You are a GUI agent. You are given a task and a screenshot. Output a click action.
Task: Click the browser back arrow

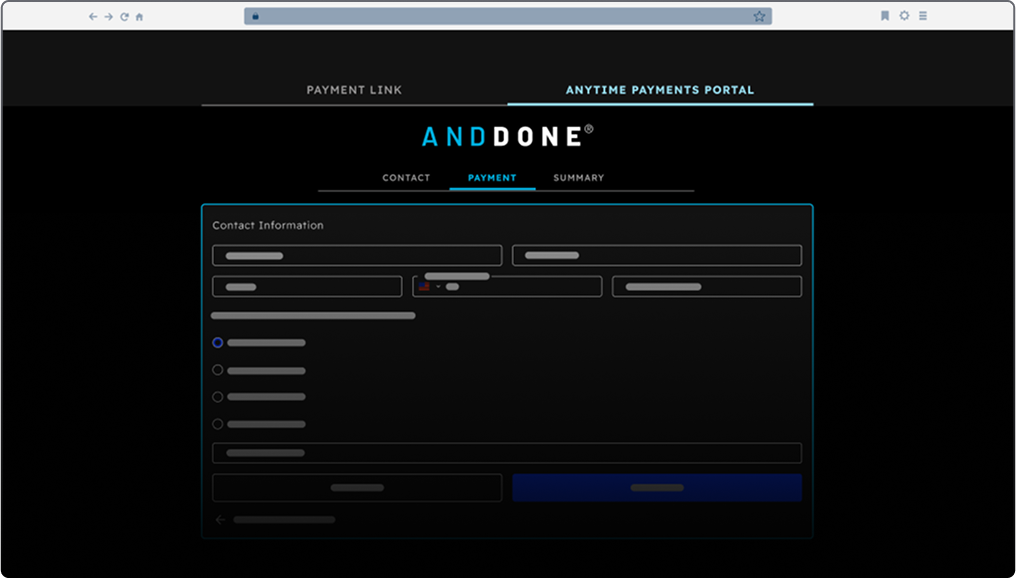[93, 17]
